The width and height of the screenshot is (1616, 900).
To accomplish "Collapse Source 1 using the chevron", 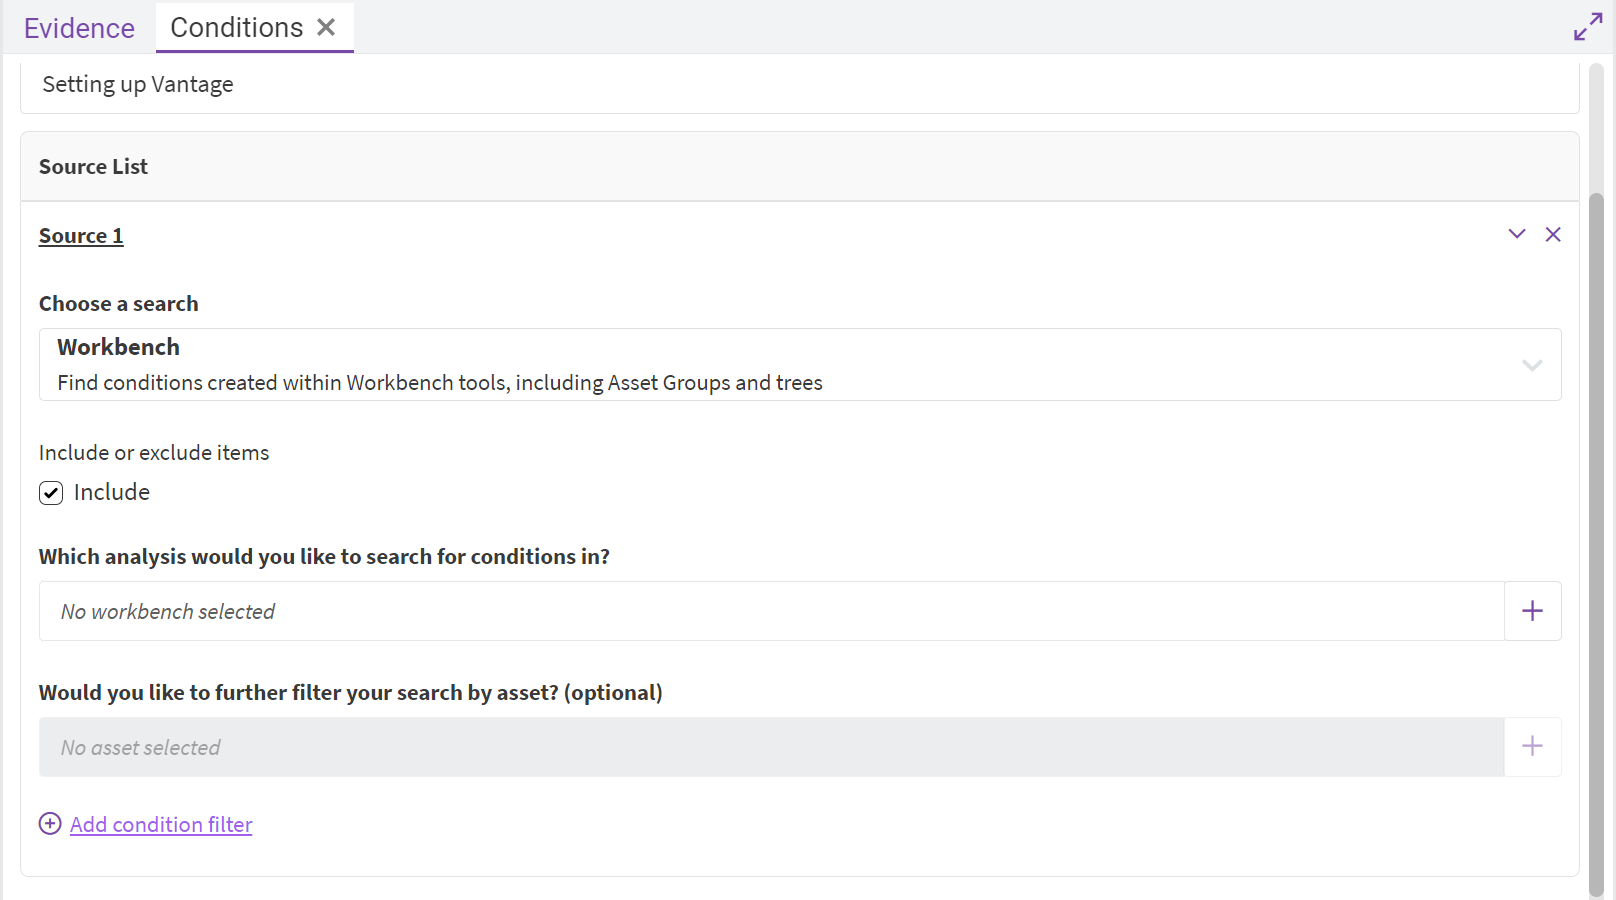I will (1517, 234).
